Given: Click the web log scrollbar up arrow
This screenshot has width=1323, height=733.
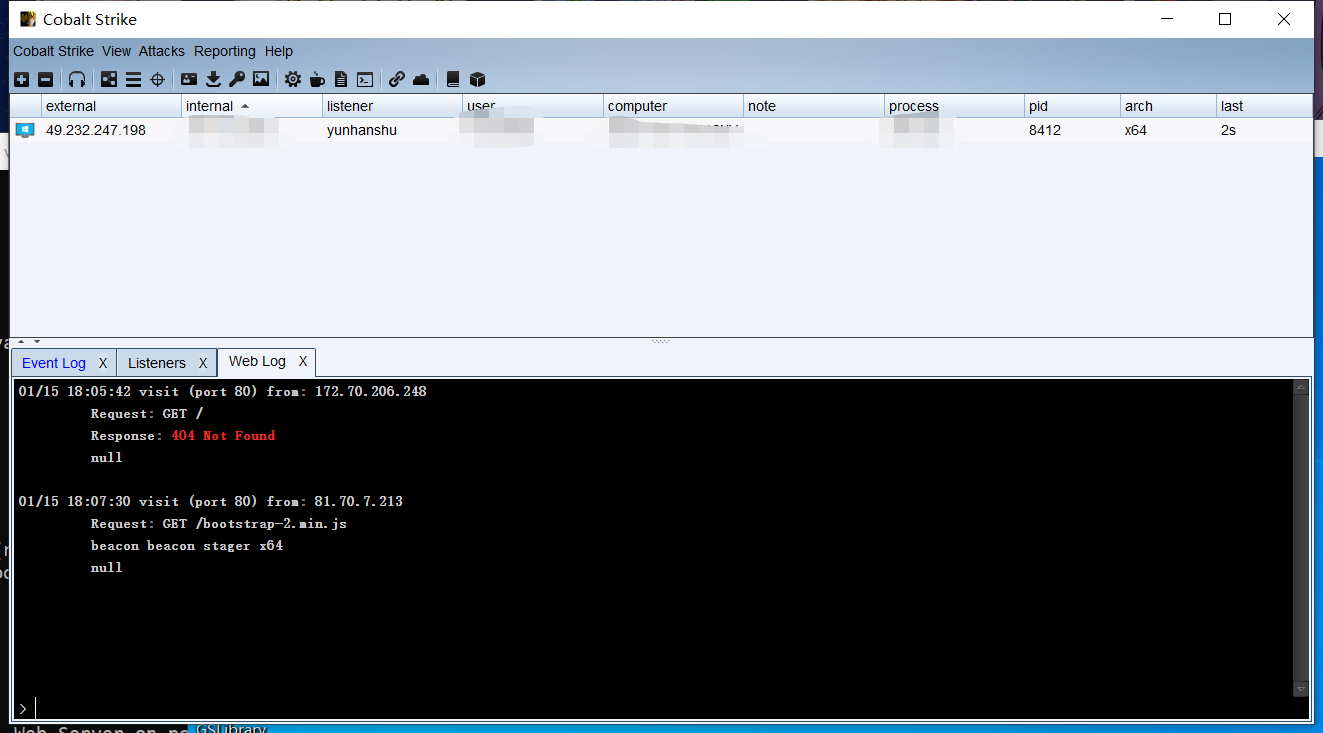Looking at the screenshot, I should (1300, 387).
